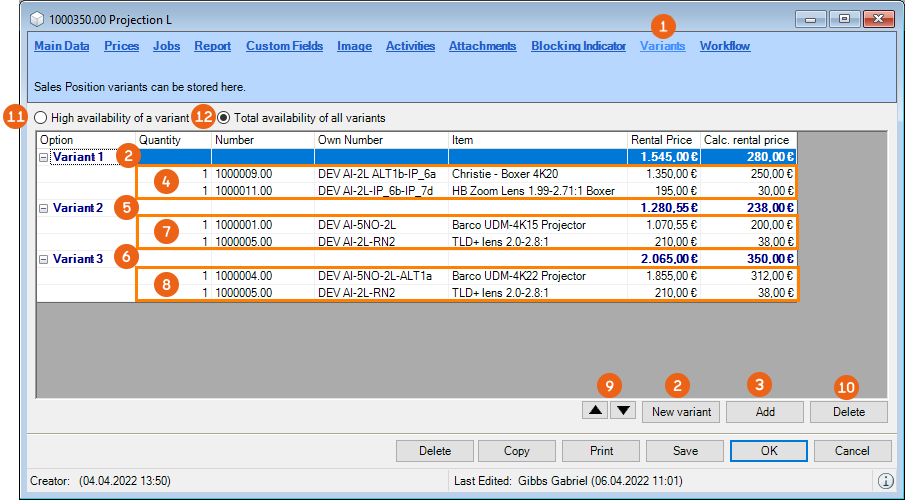The image size is (905, 500).
Task: Collapse the Variant 1 group
Action: click(x=44, y=157)
